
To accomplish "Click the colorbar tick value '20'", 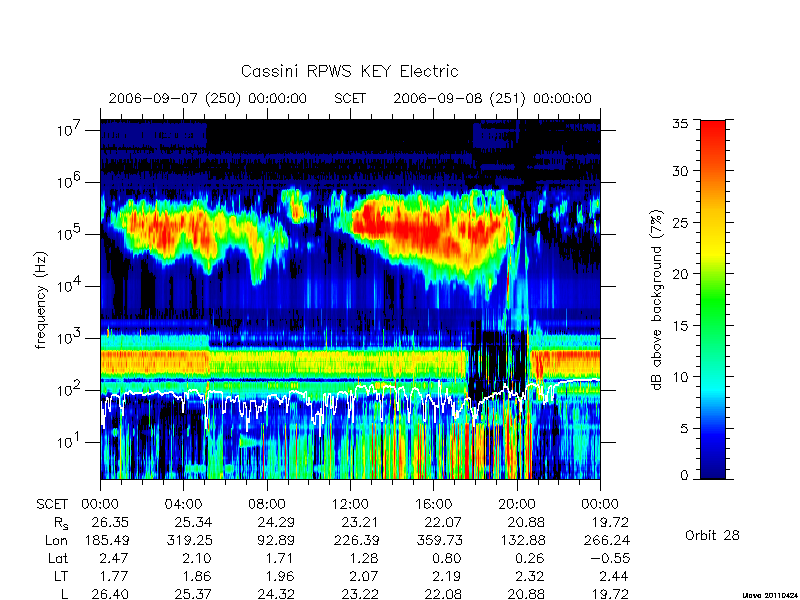I will click(x=680, y=273).
